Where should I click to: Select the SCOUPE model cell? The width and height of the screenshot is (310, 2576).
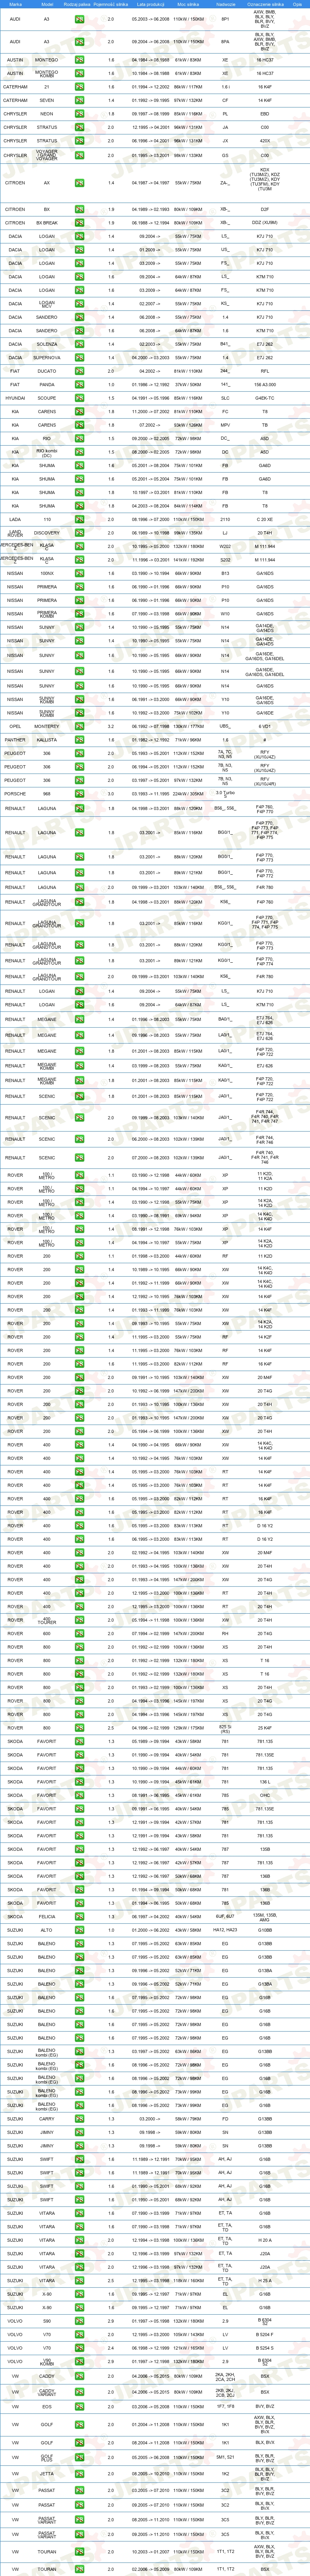click(47, 398)
